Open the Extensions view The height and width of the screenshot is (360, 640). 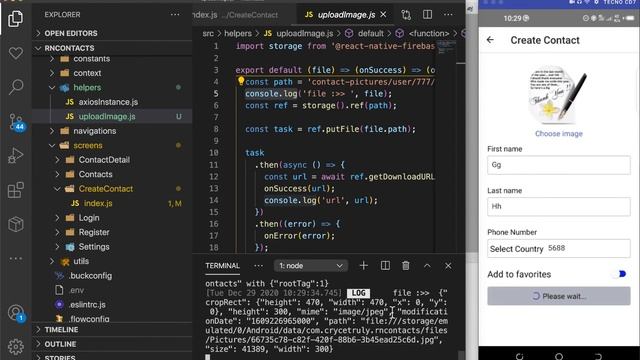point(16,190)
